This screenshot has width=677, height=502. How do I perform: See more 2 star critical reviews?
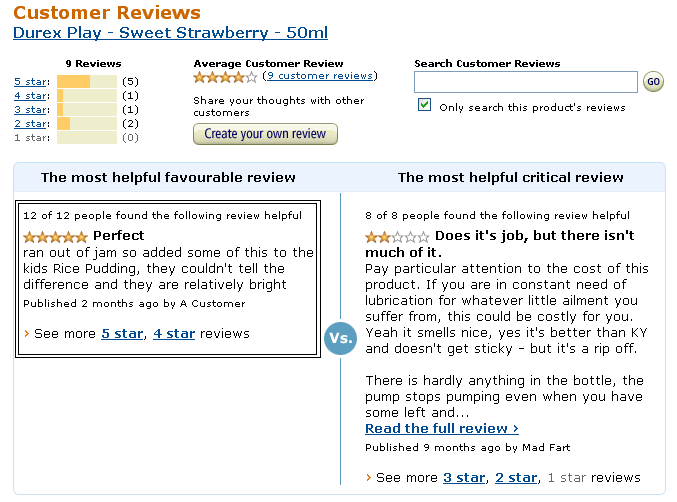pos(516,478)
